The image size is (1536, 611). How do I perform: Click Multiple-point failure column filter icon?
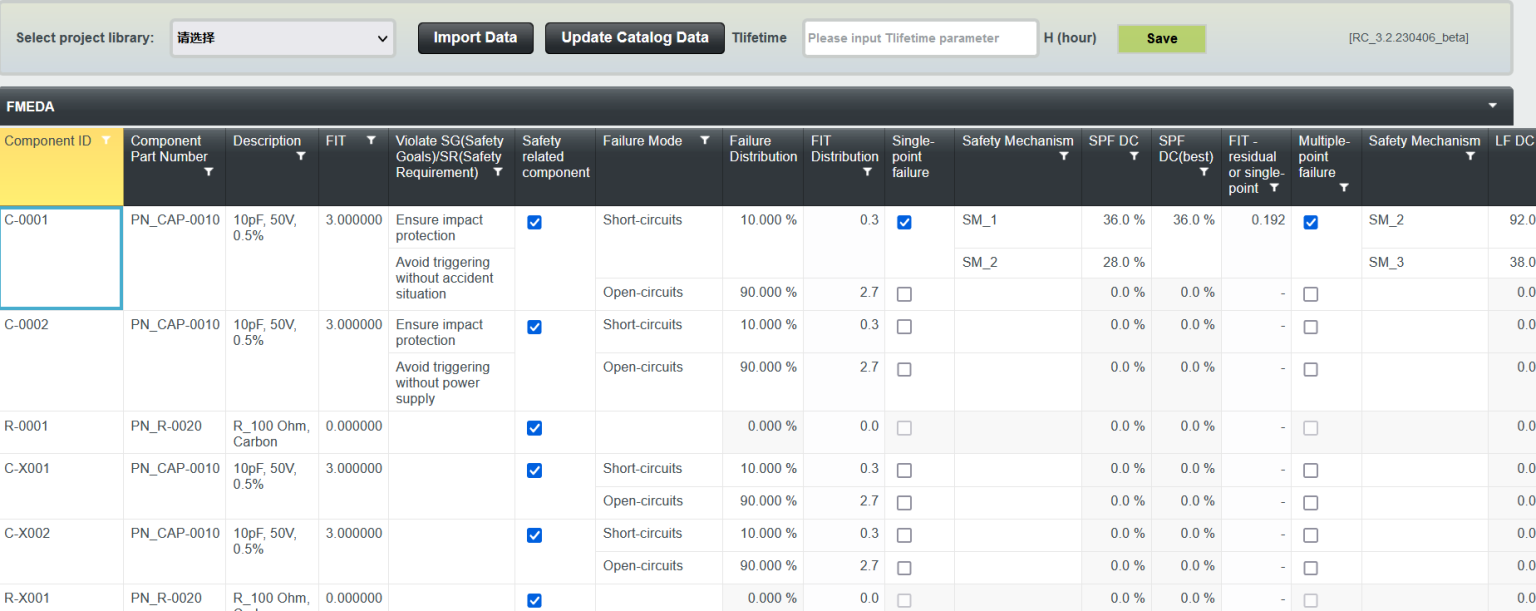click(x=1343, y=188)
